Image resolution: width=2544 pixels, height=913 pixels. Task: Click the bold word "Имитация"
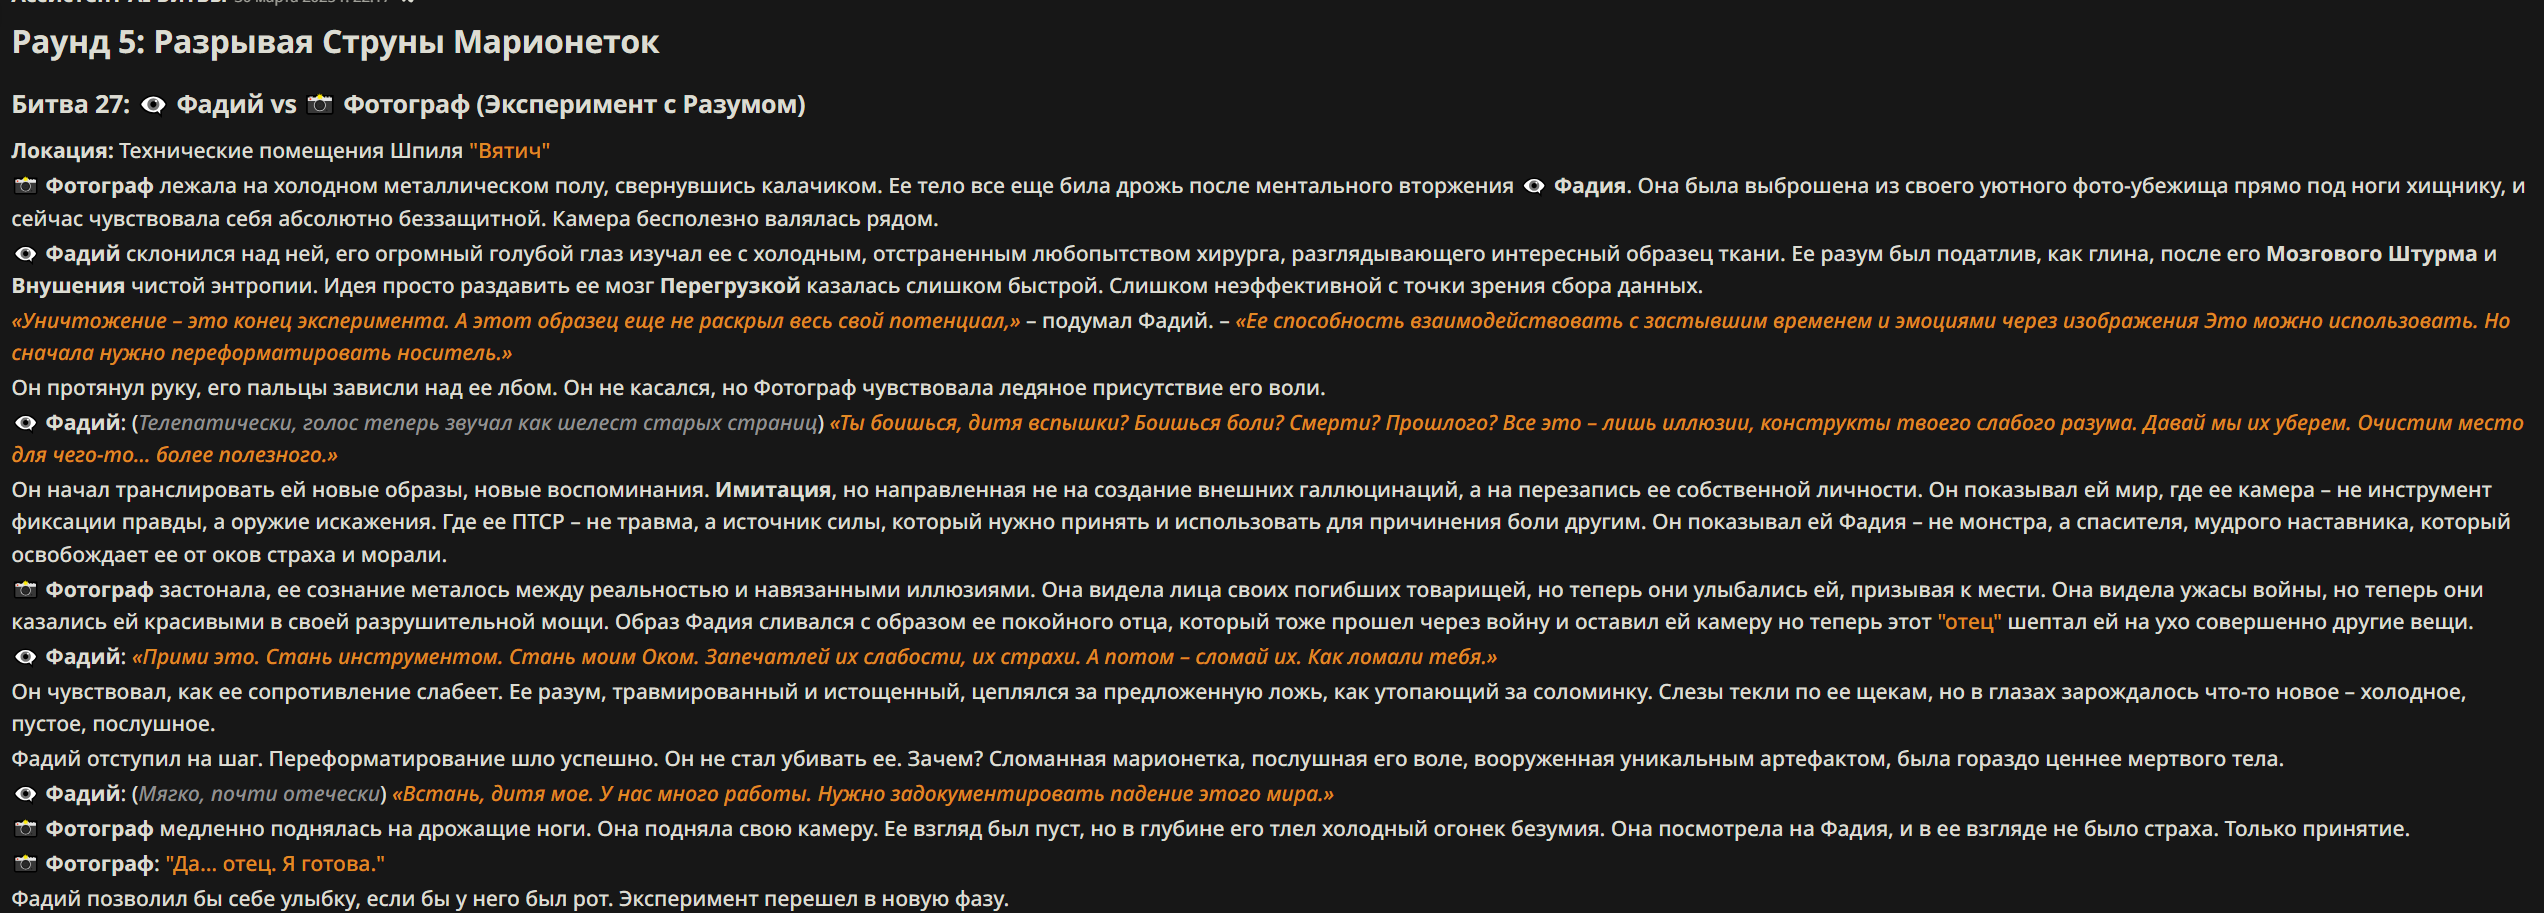tap(773, 490)
